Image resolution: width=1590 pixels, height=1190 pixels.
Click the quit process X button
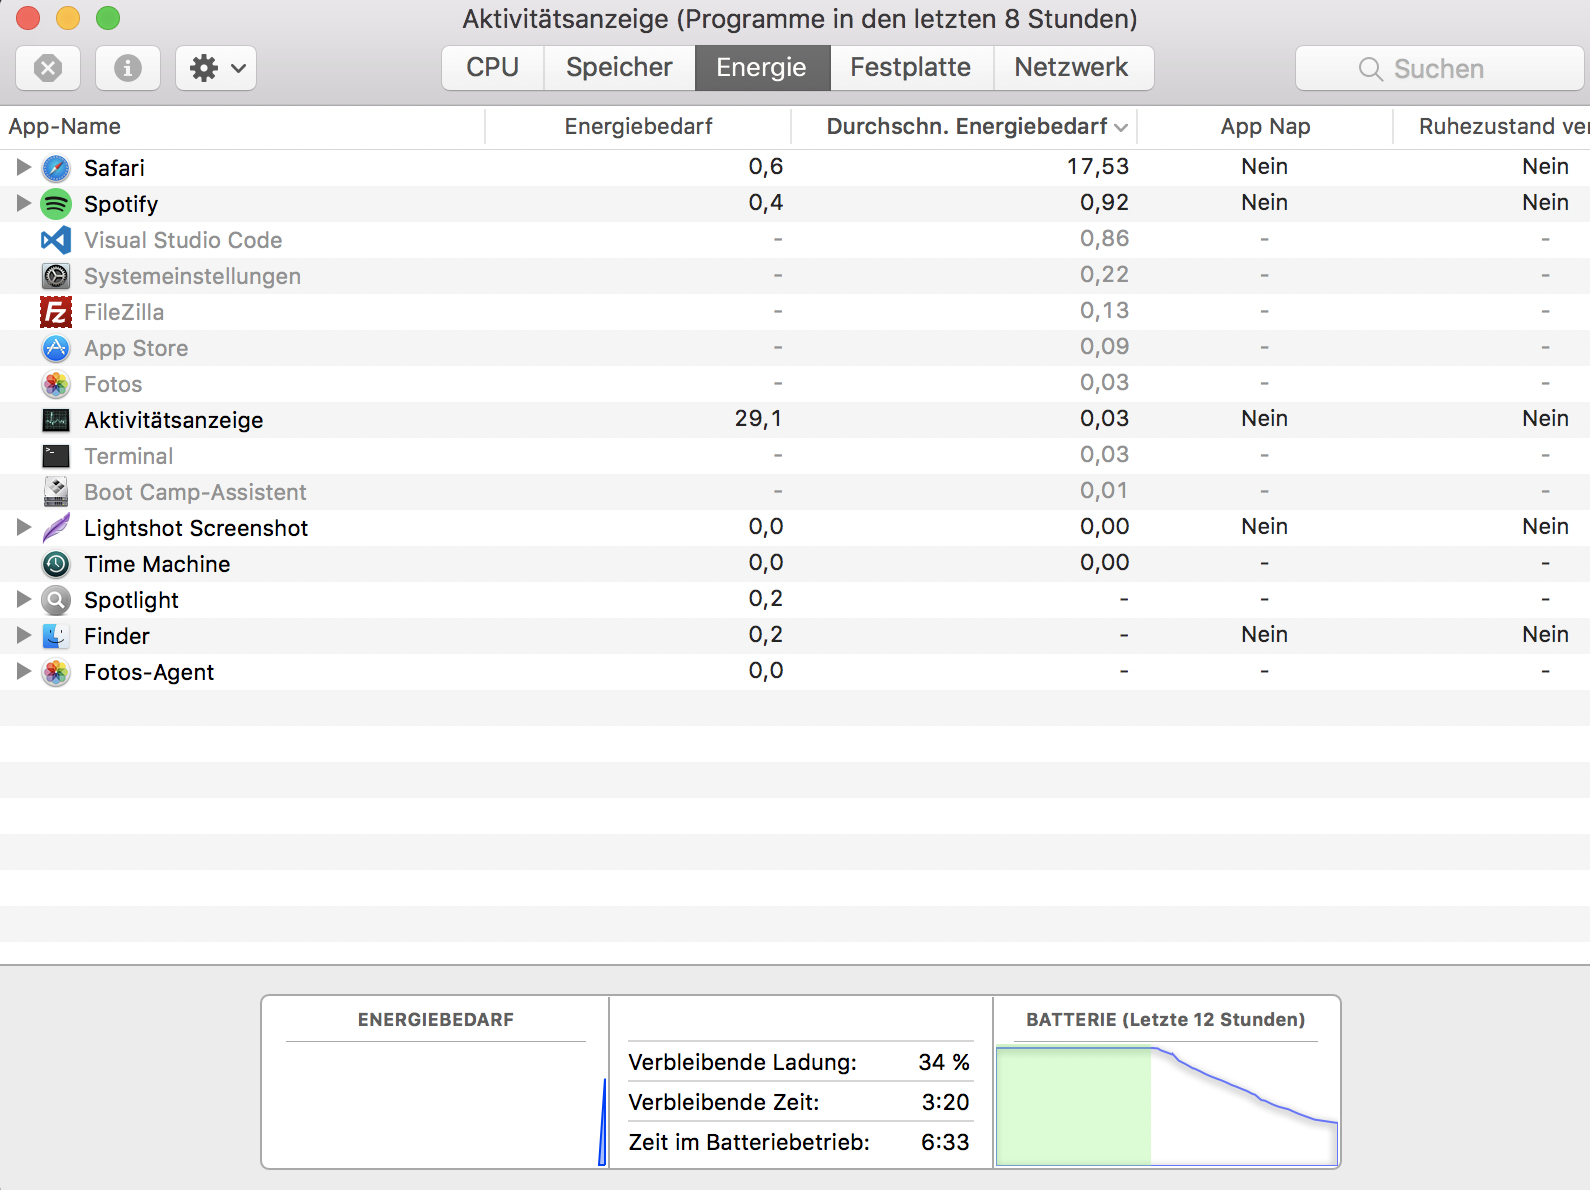(48, 68)
